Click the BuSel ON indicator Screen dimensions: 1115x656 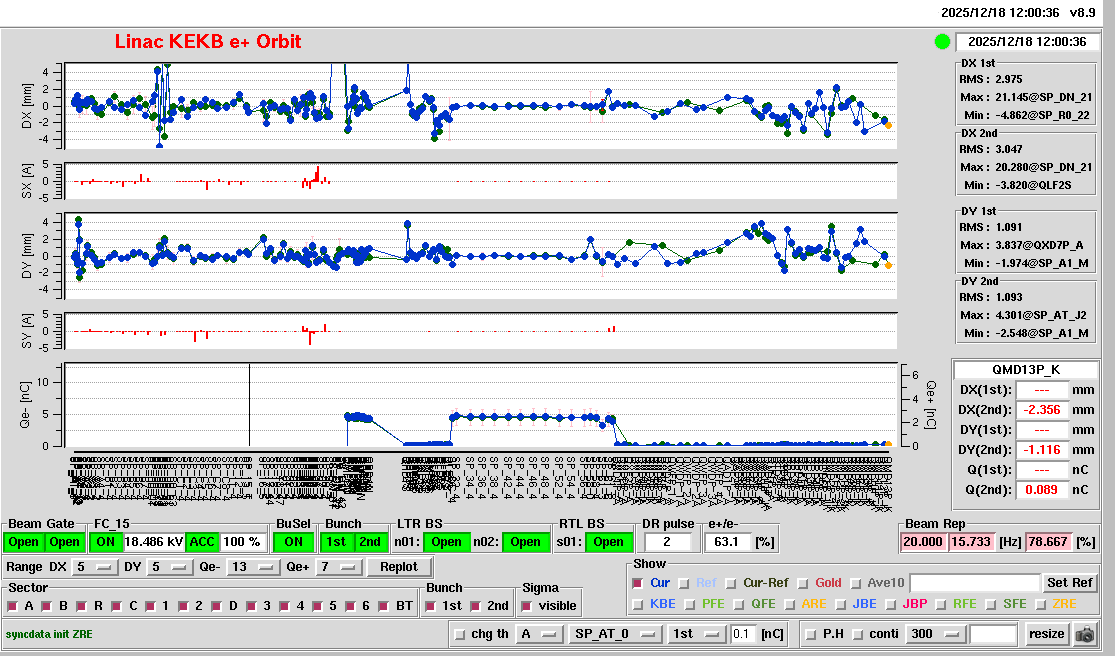[x=293, y=542]
